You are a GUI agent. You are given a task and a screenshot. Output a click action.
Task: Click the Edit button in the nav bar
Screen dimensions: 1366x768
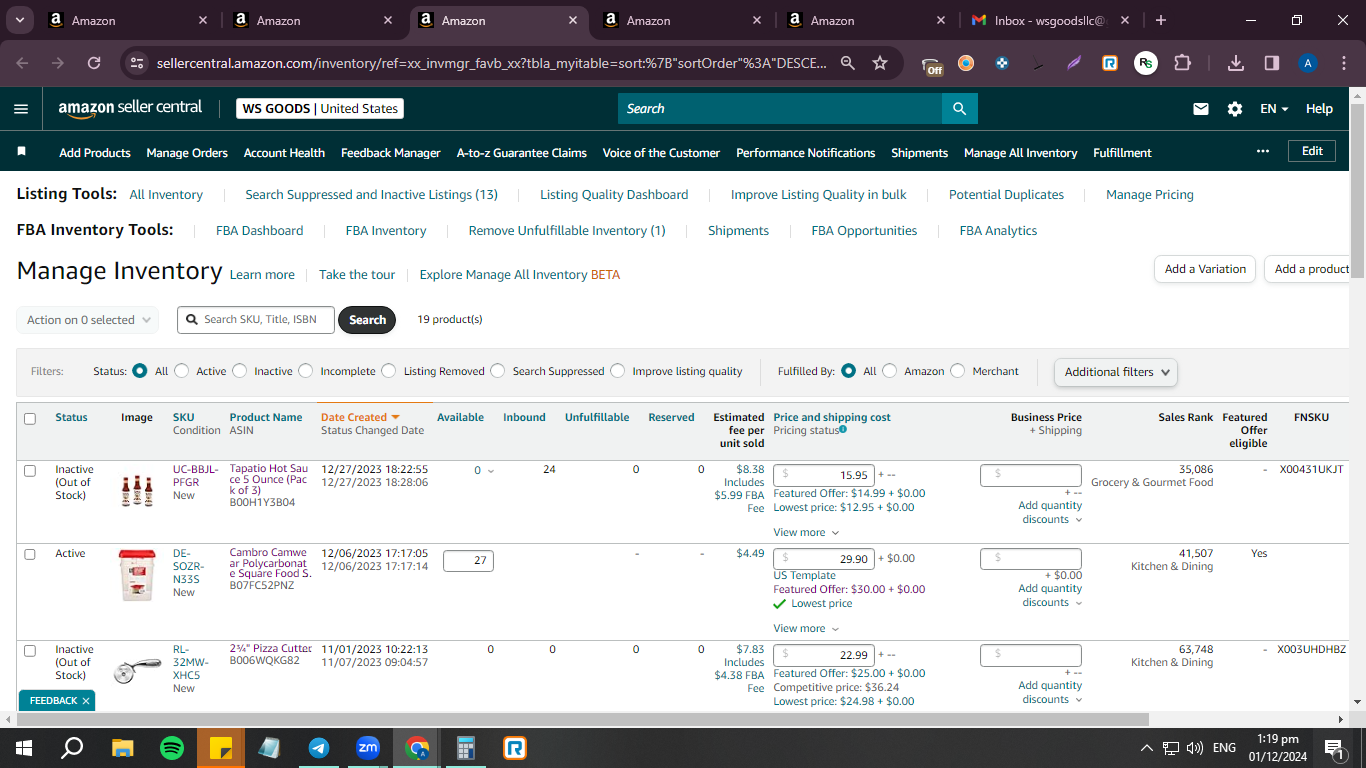pos(1312,151)
